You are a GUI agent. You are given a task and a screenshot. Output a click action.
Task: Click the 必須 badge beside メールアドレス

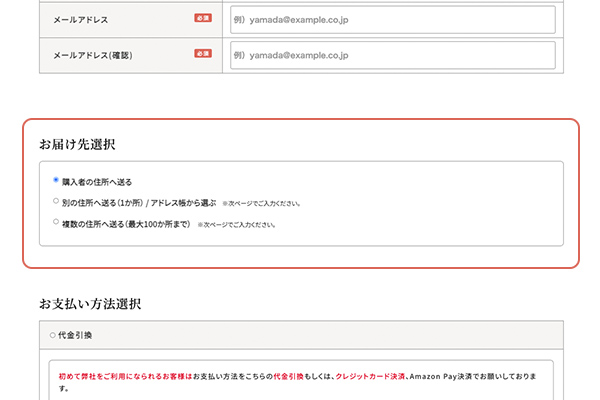point(203,18)
